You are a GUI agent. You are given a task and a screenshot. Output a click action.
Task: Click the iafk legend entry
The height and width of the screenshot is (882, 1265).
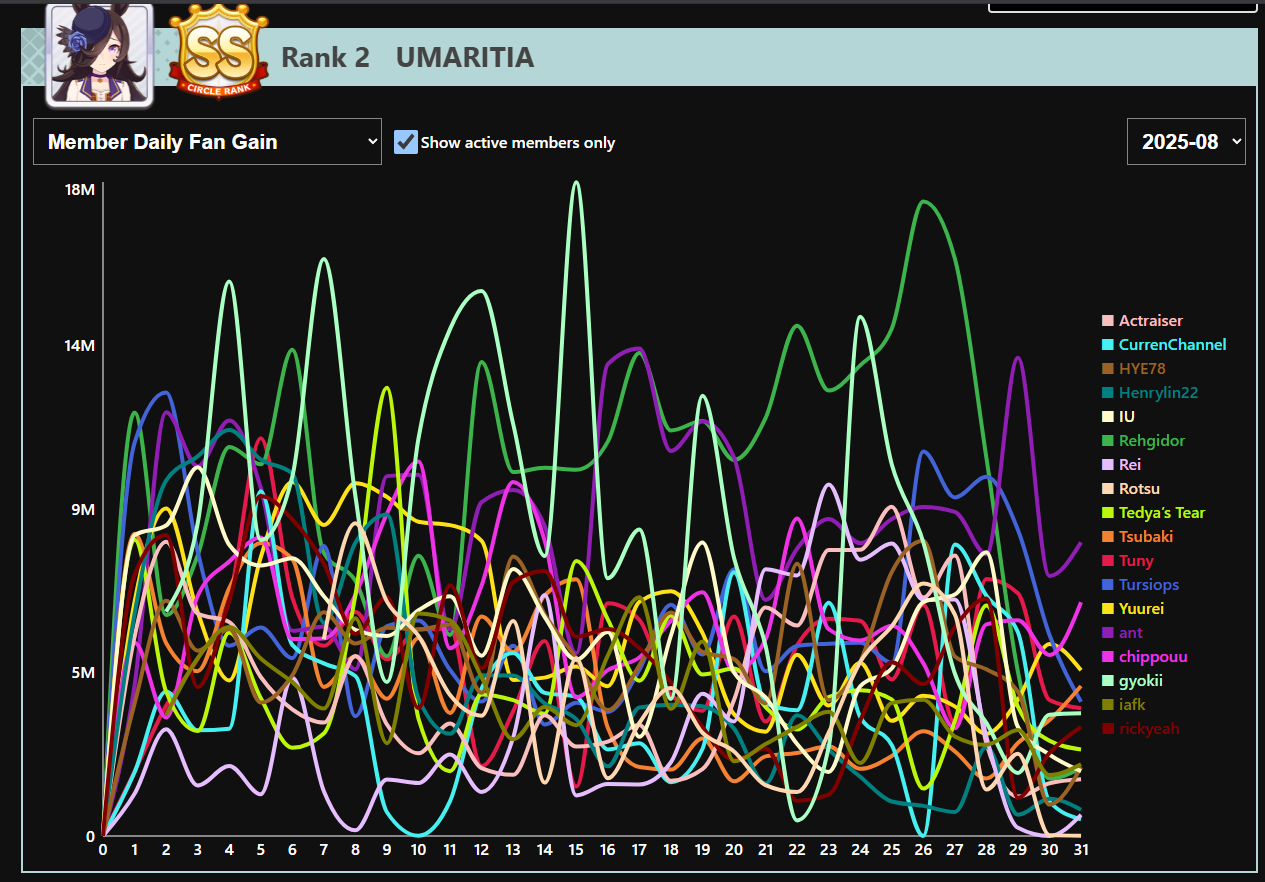pos(1123,705)
